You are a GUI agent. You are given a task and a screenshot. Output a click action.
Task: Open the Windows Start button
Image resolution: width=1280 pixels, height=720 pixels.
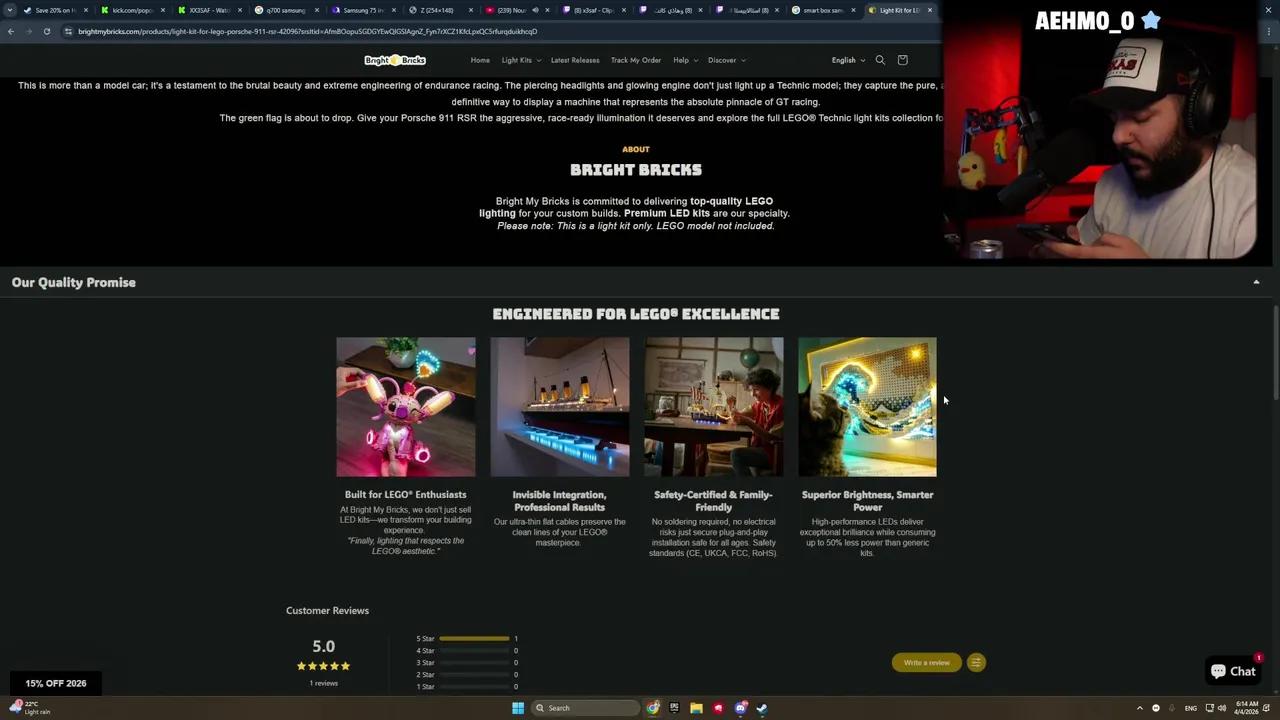[x=518, y=708]
